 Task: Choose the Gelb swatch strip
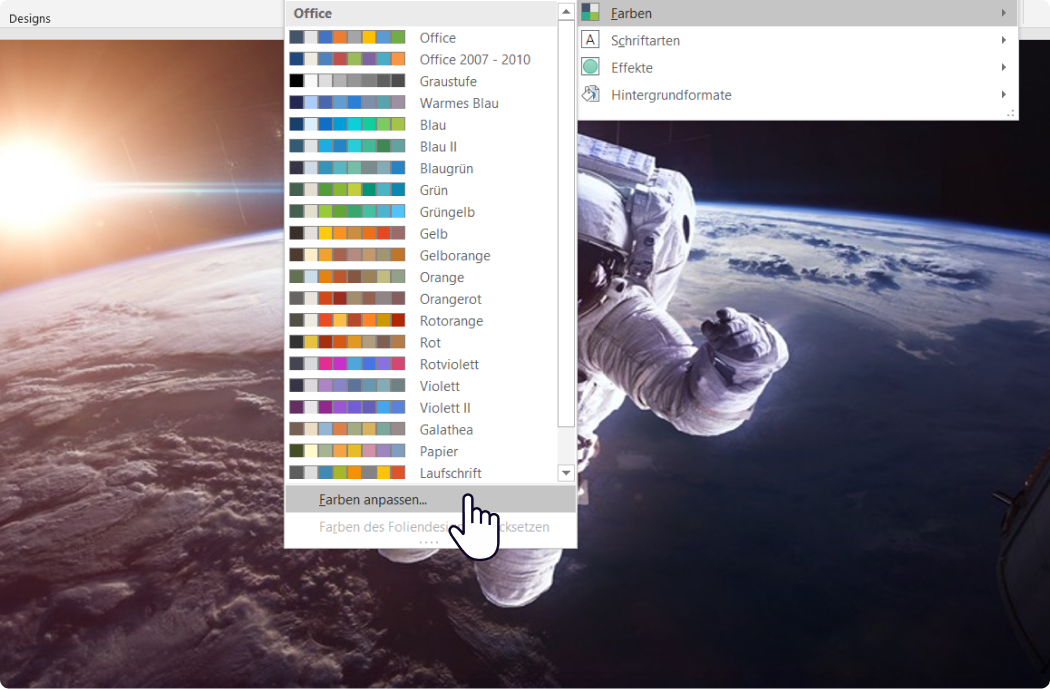[347, 233]
